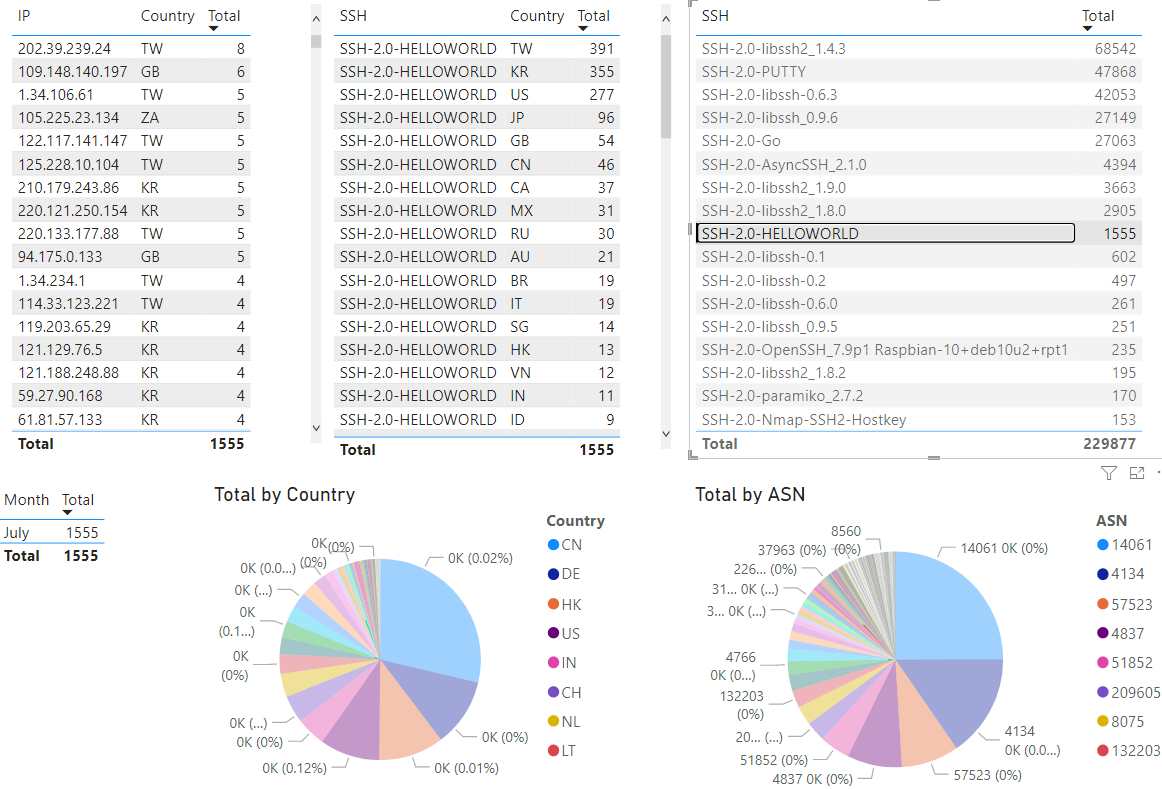Viewport: 1162px width, 789px height.
Task: Click scroll-up arrow of SSH country table
Action: (x=666, y=20)
